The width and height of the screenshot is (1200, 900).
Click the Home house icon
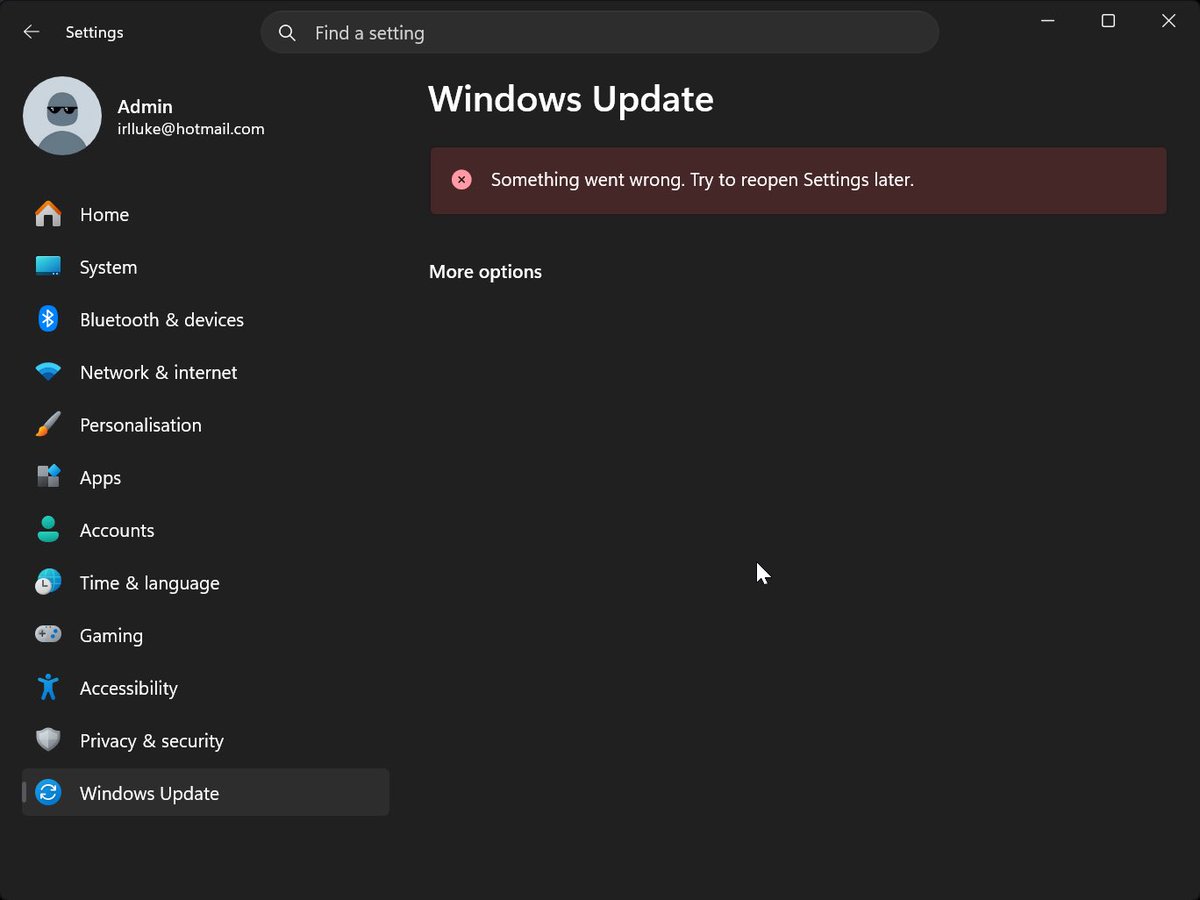[x=48, y=214]
